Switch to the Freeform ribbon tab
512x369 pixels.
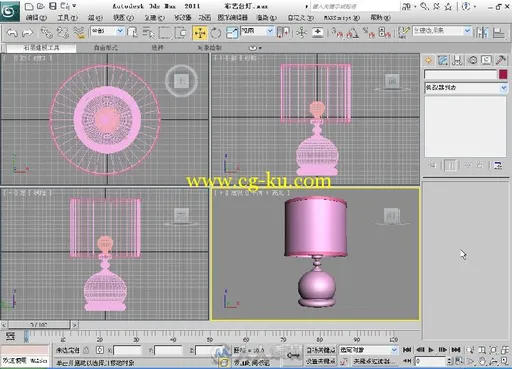pyautogui.click(x=106, y=48)
